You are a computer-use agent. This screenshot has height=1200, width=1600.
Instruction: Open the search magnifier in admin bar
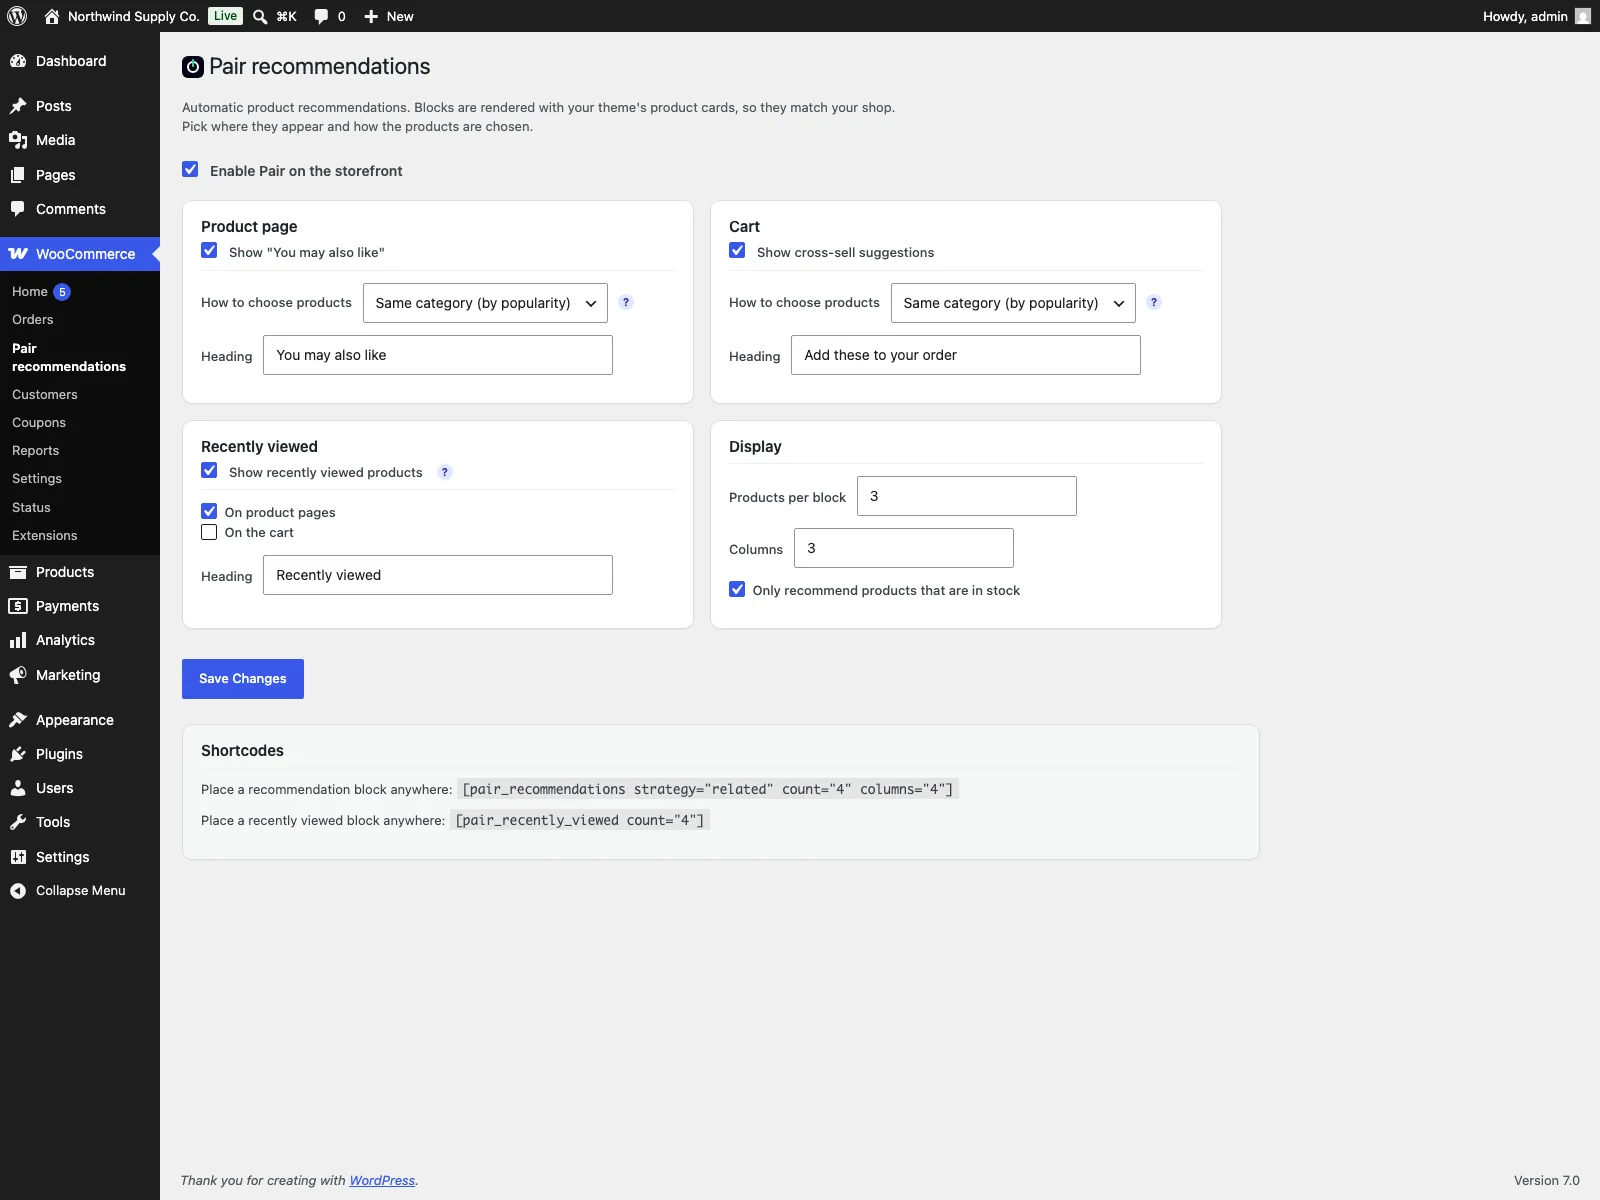coord(260,16)
